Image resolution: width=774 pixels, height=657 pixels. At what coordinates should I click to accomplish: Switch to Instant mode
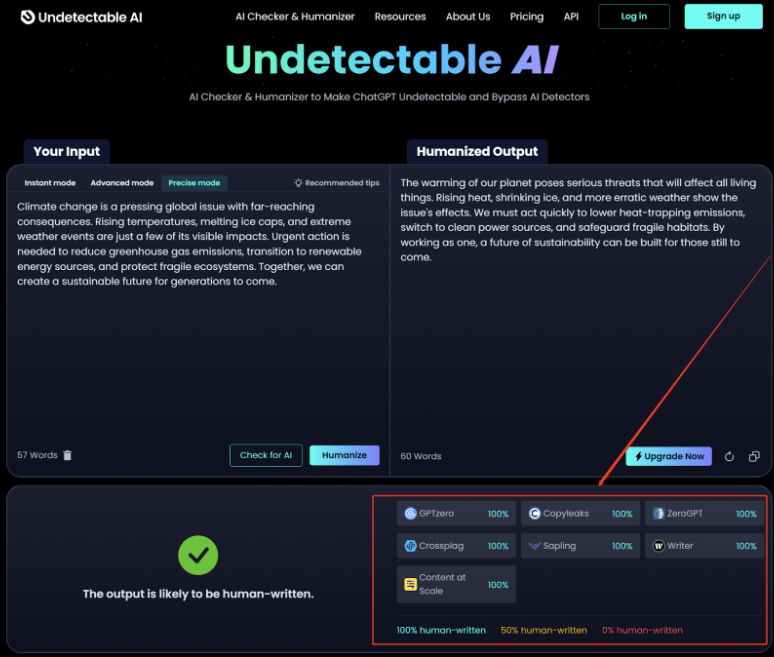(x=50, y=183)
